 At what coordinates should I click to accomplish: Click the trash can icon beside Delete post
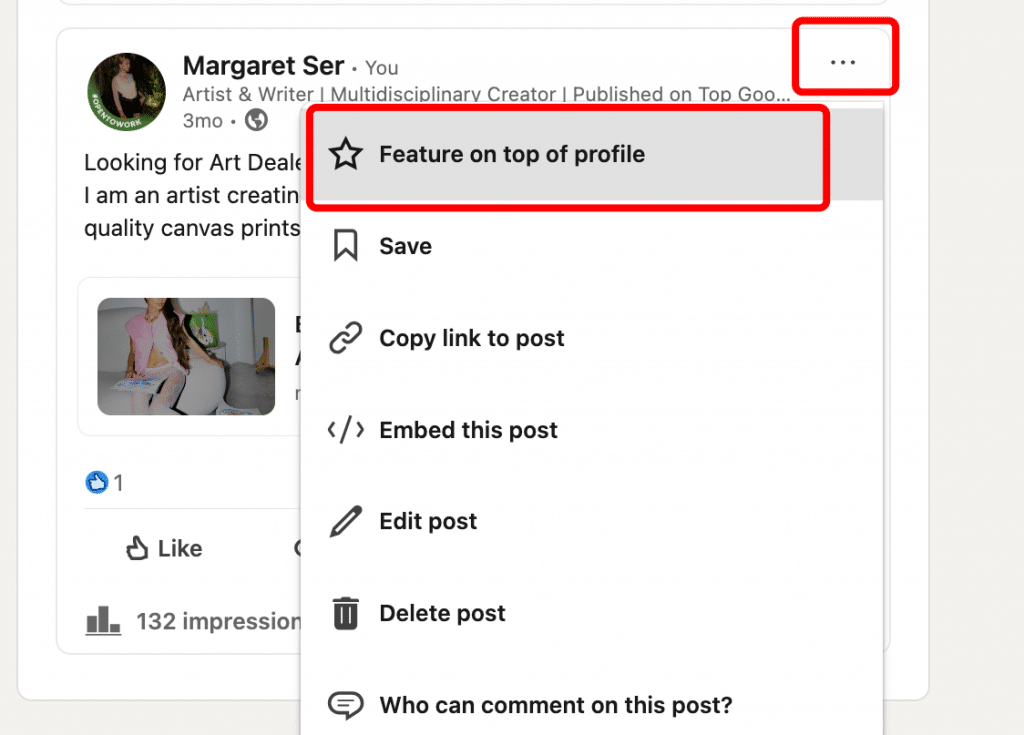point(345,612)
